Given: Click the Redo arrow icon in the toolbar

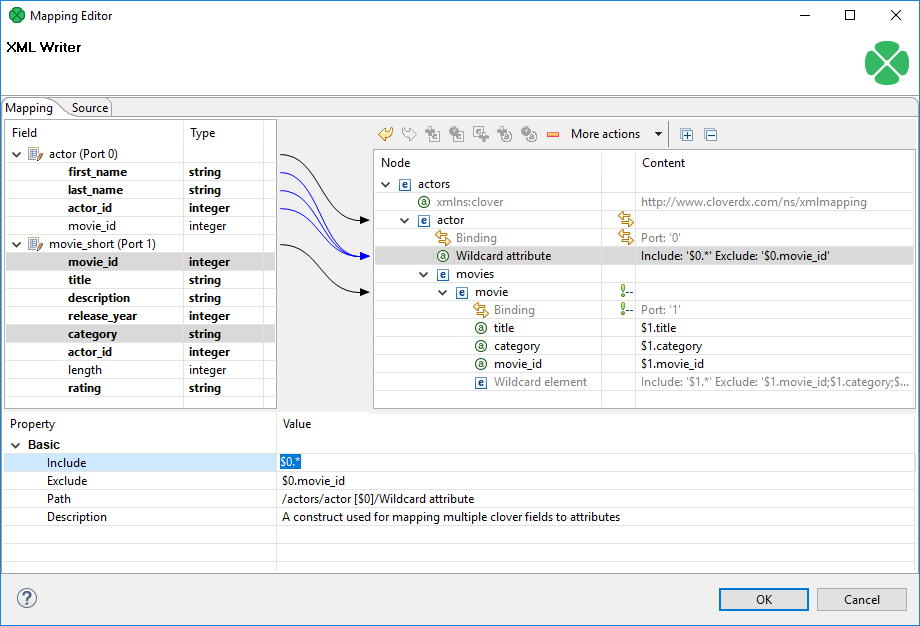Looking at the screenshot, I should tap(409, 133).
